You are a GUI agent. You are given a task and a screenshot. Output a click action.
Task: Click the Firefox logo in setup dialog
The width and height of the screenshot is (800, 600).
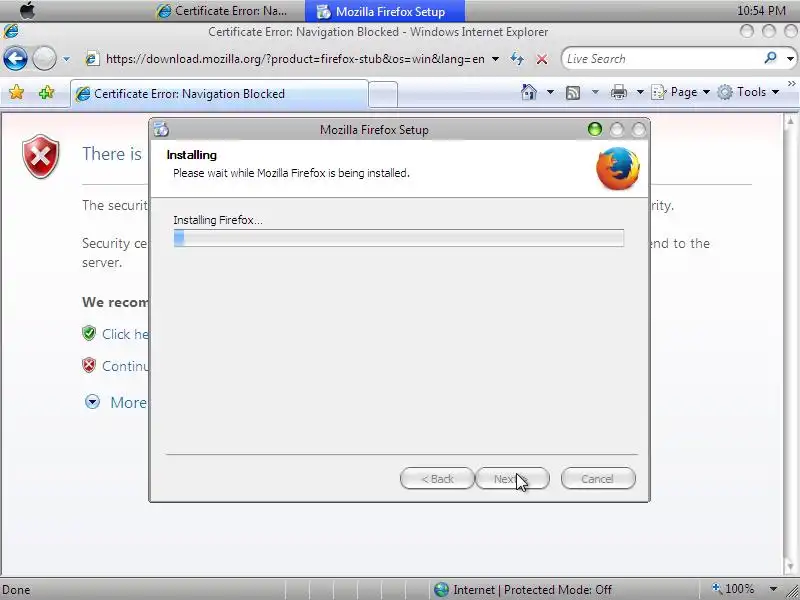pyautogui.click(x=617, y=168)
